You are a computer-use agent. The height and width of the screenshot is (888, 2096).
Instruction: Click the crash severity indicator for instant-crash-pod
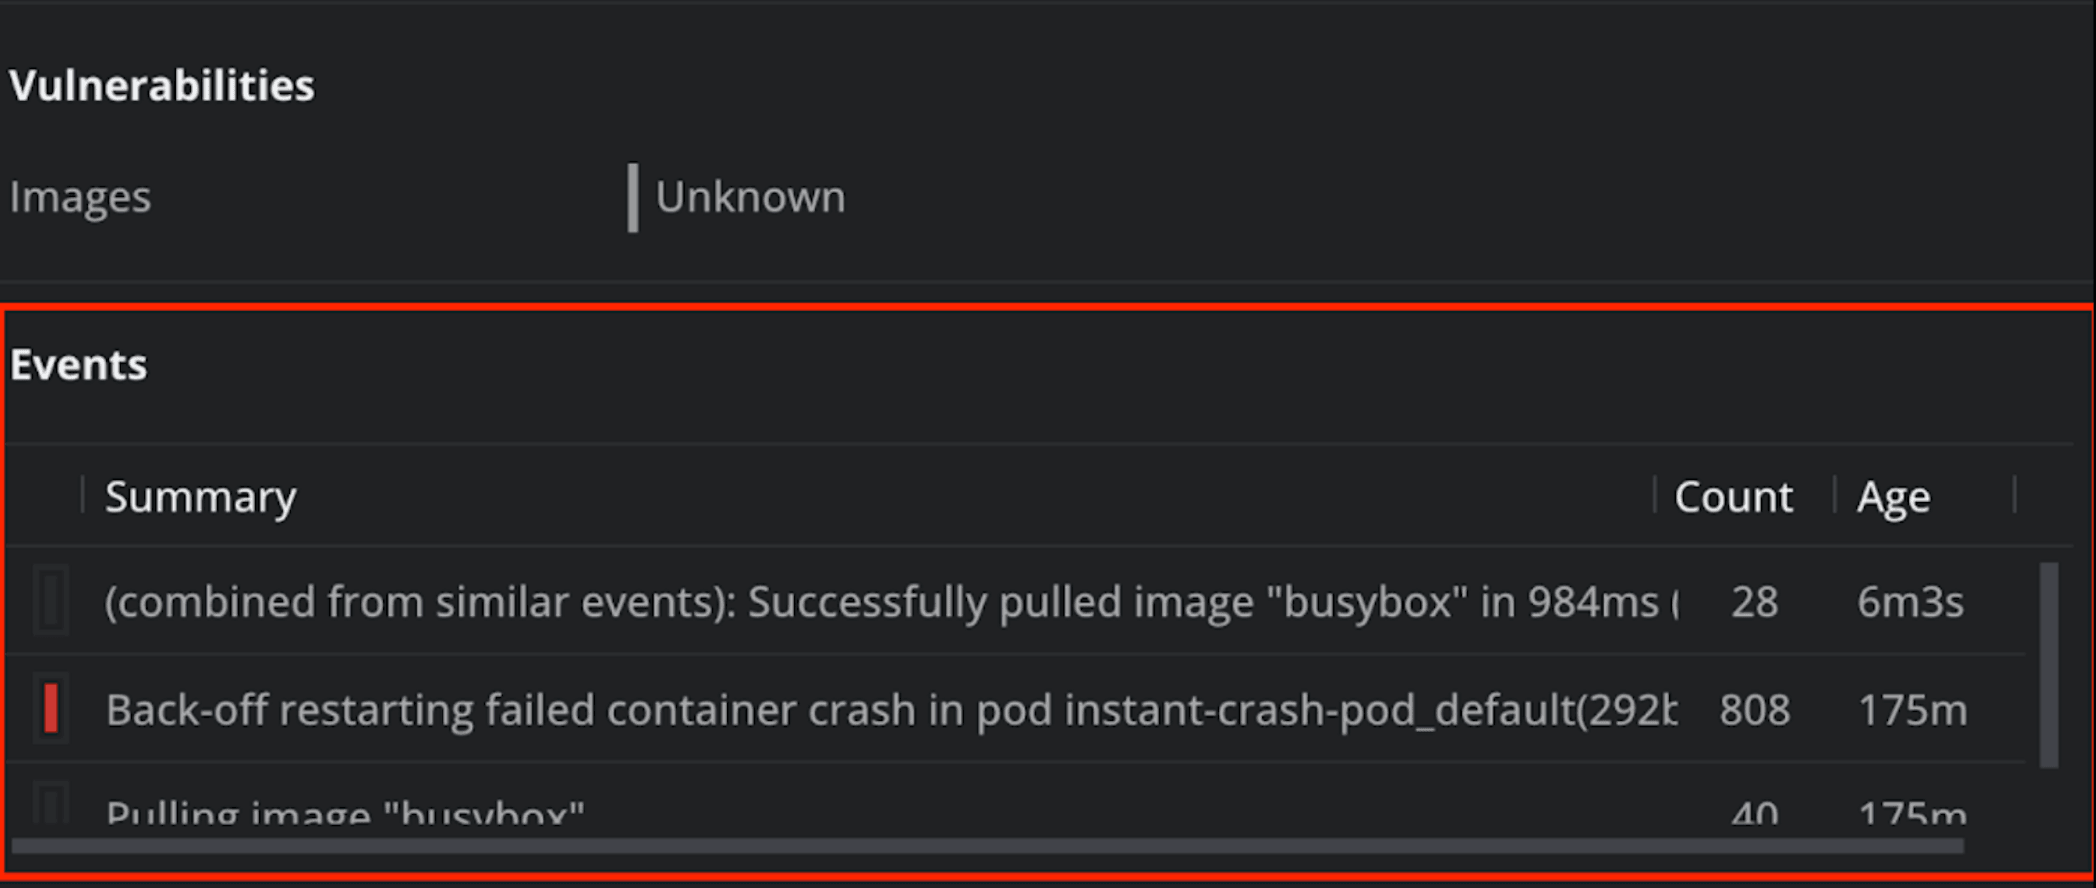52,710
